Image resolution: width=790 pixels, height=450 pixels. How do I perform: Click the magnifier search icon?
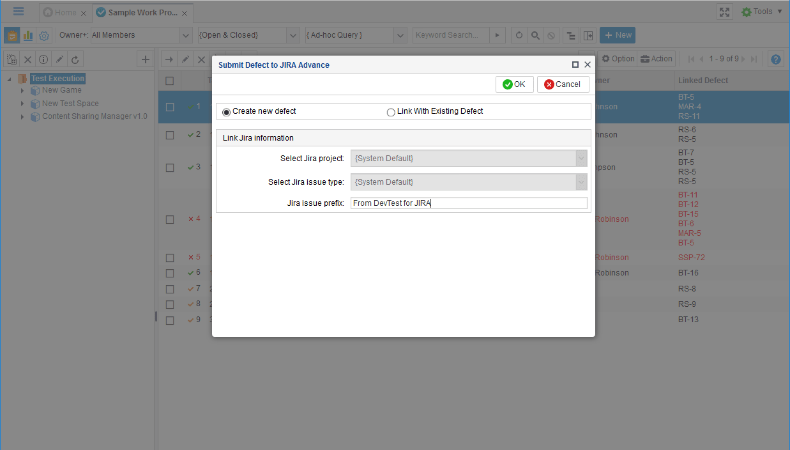click(535, 35)
